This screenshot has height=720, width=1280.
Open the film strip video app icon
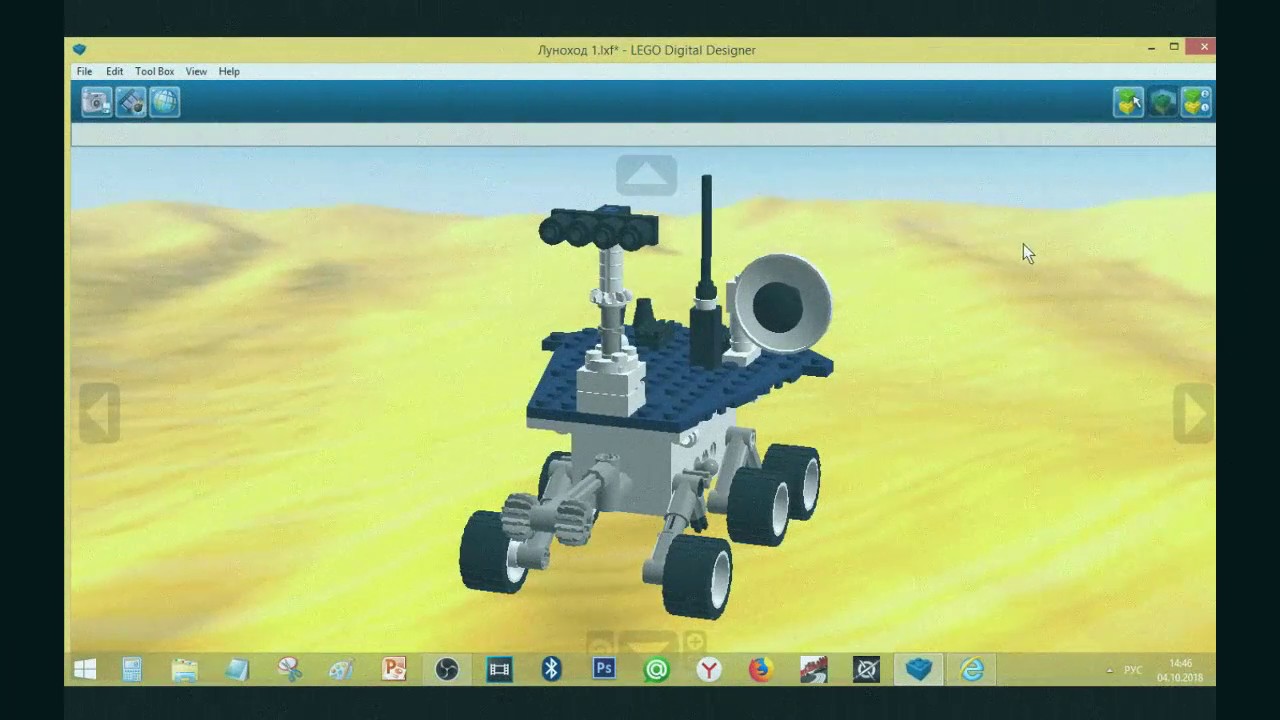(x=499, y=669)
